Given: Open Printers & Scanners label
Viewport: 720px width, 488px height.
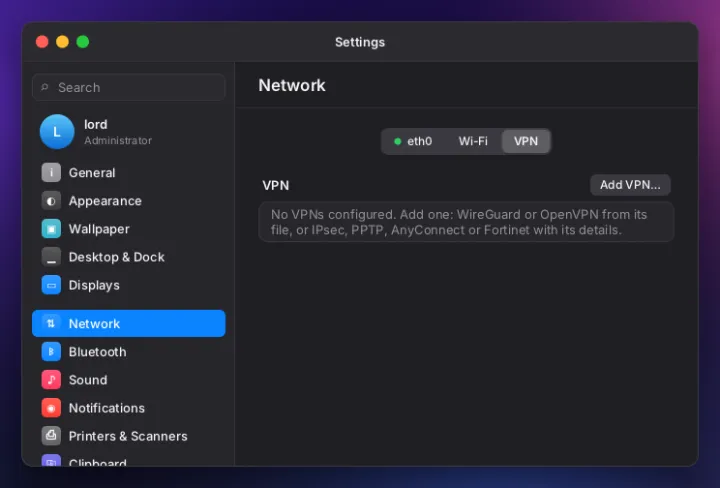Looking at the screenshot, I should coord(128,436).
